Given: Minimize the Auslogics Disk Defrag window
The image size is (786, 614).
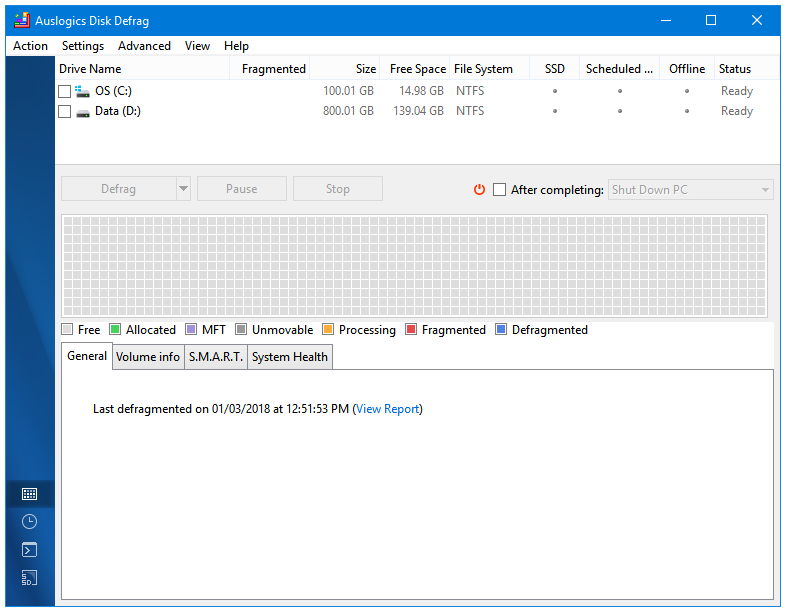Looking at the screenshot, I should point(666,21).
